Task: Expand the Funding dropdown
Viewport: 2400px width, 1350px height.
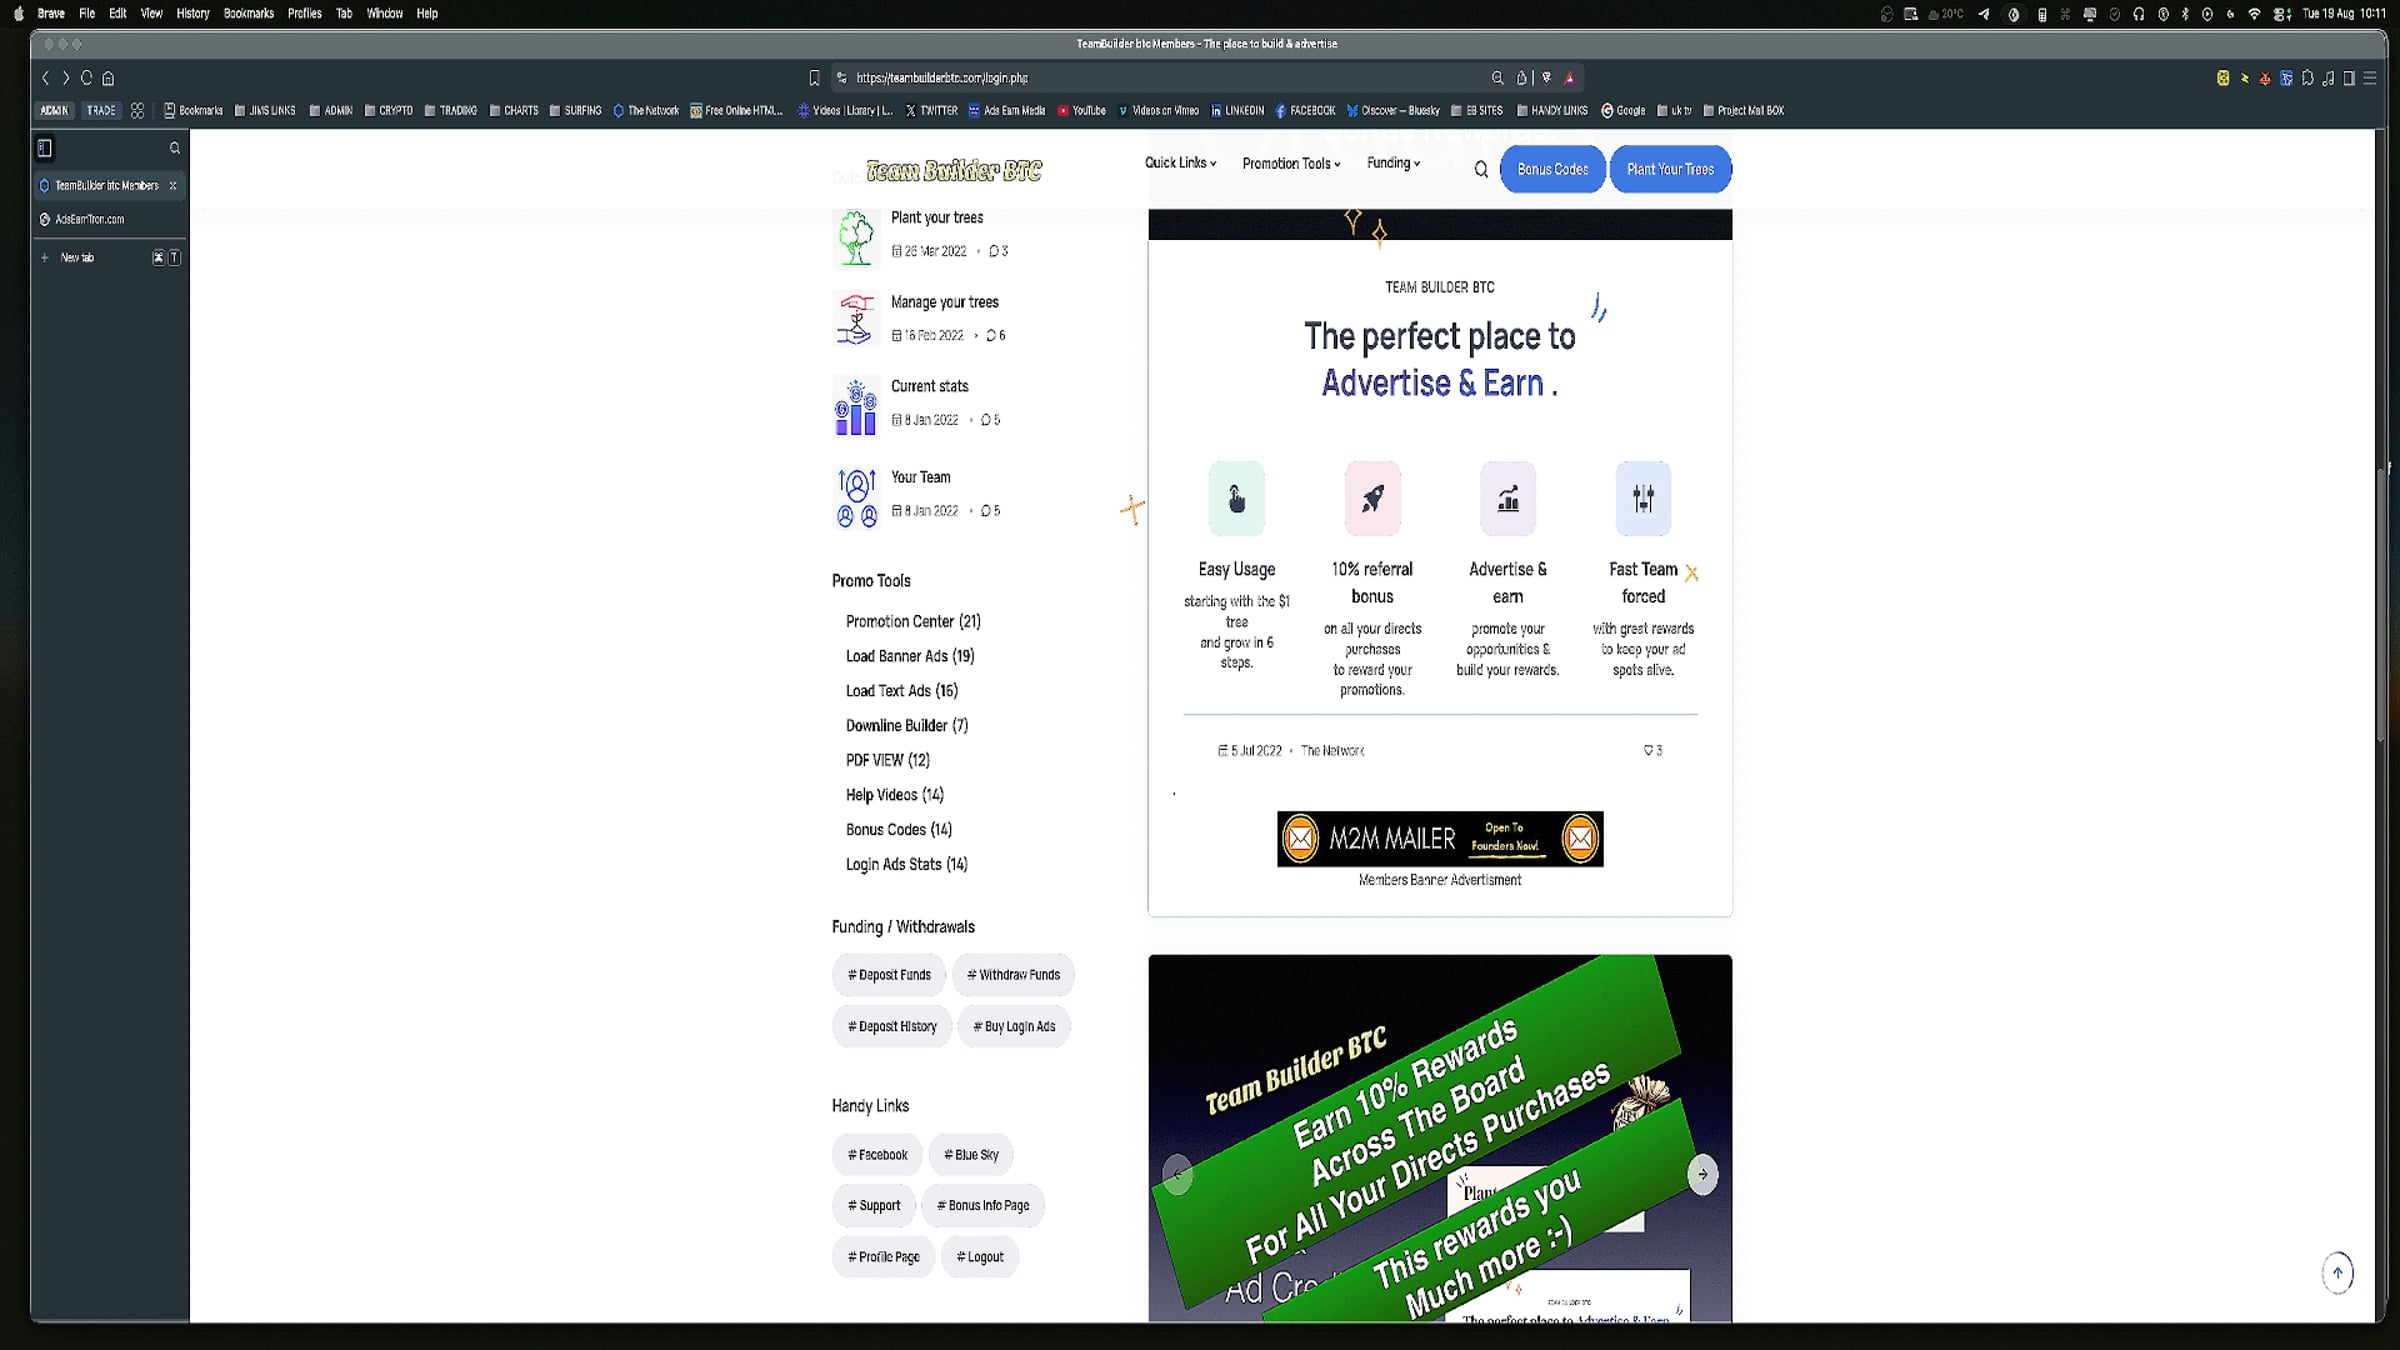Action: 1393,163
